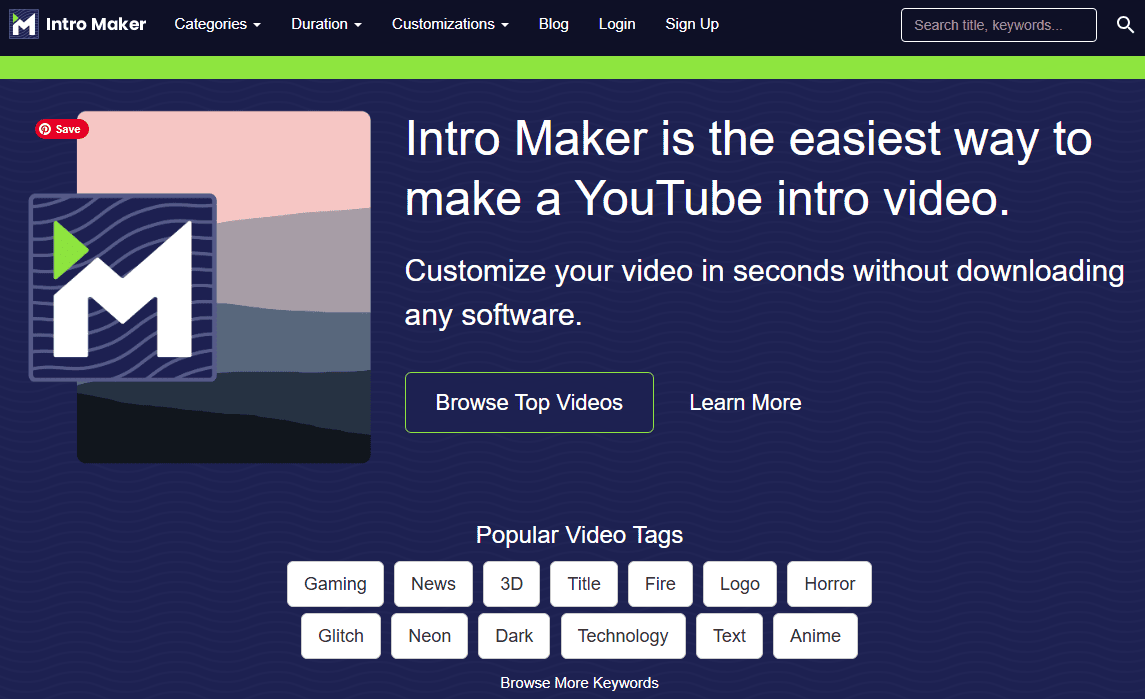This screenshot has height=699, width=1145.
Task: Click Browse Top Videos button
Action: tap(529, 402)
